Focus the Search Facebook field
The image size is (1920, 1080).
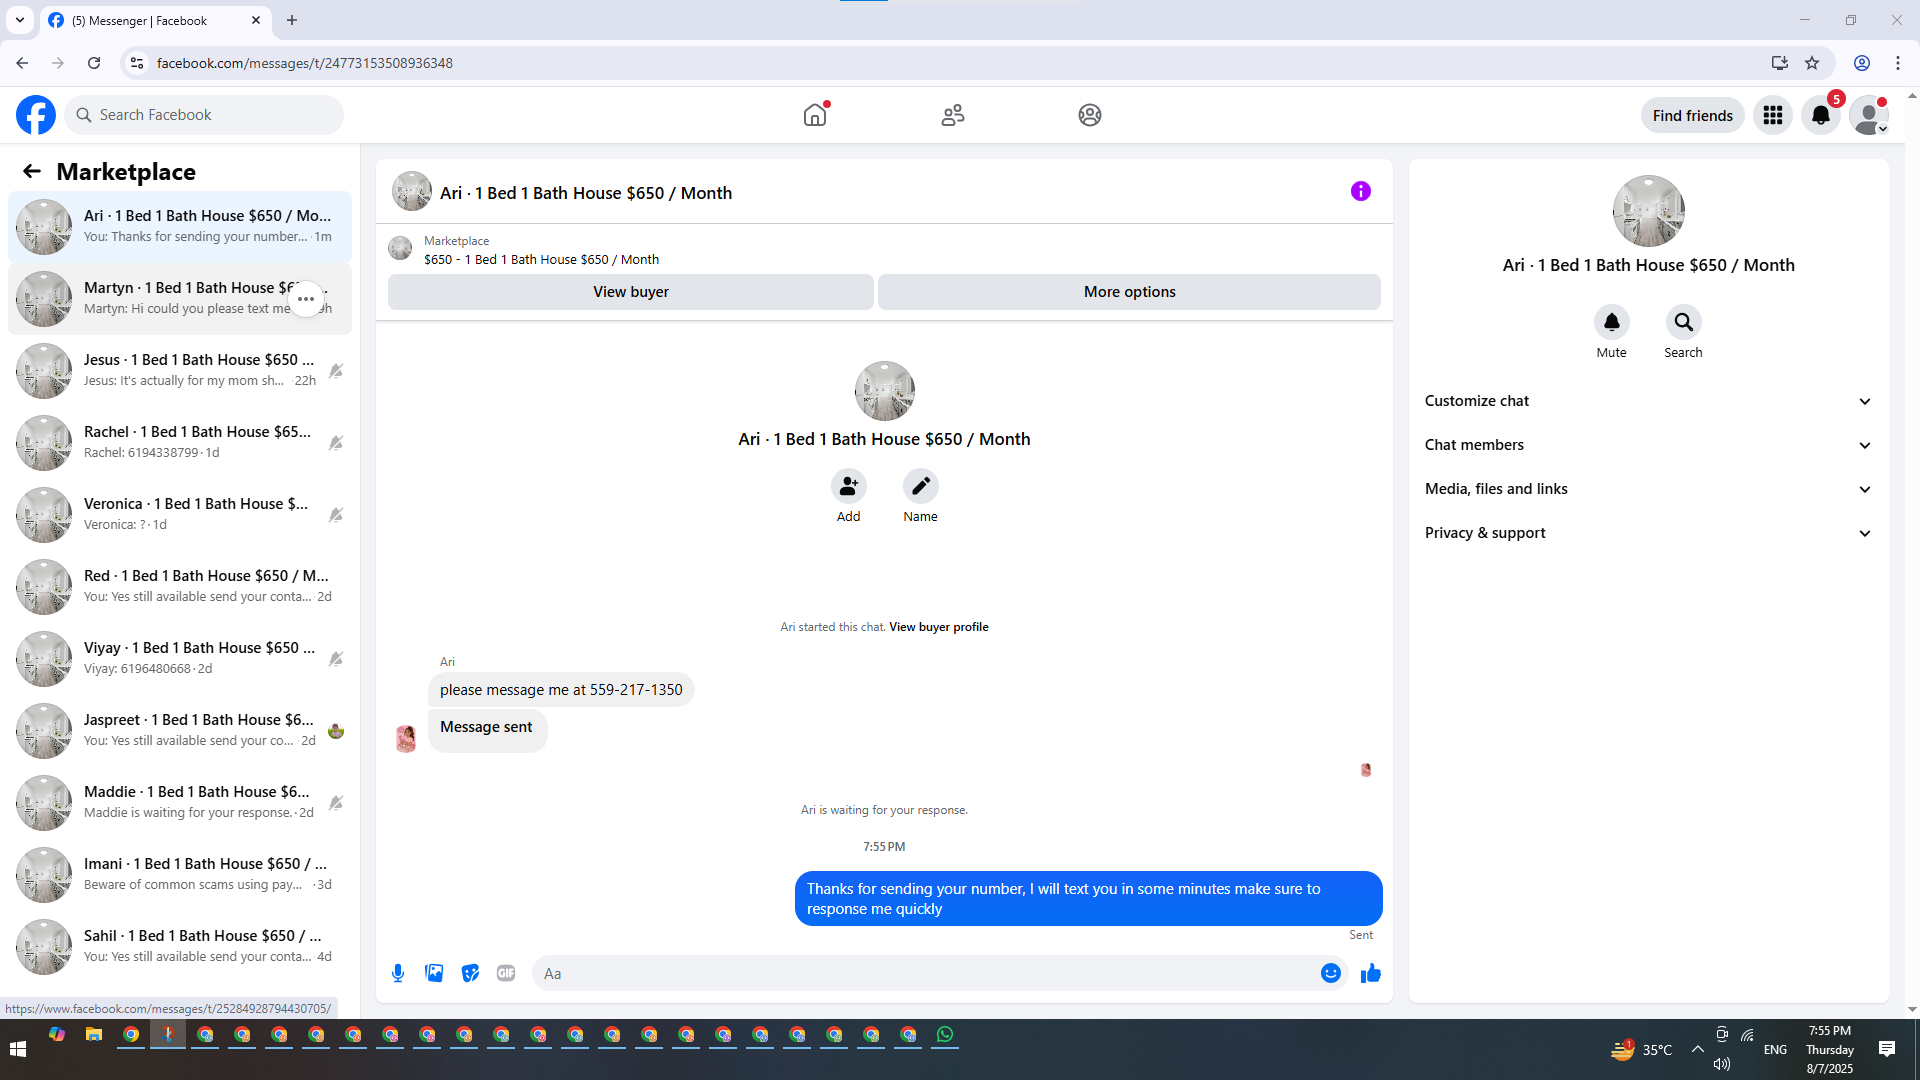205,115
